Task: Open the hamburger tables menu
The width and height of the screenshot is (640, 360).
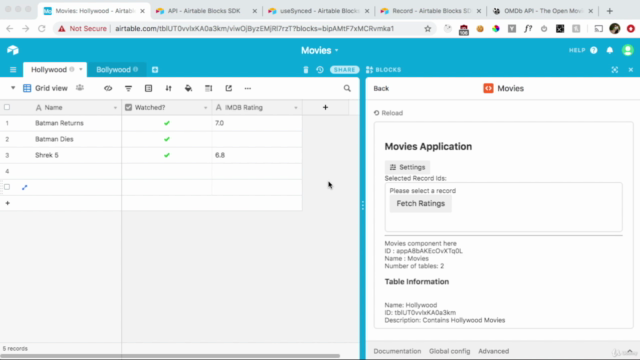Action: click(13, 70)
